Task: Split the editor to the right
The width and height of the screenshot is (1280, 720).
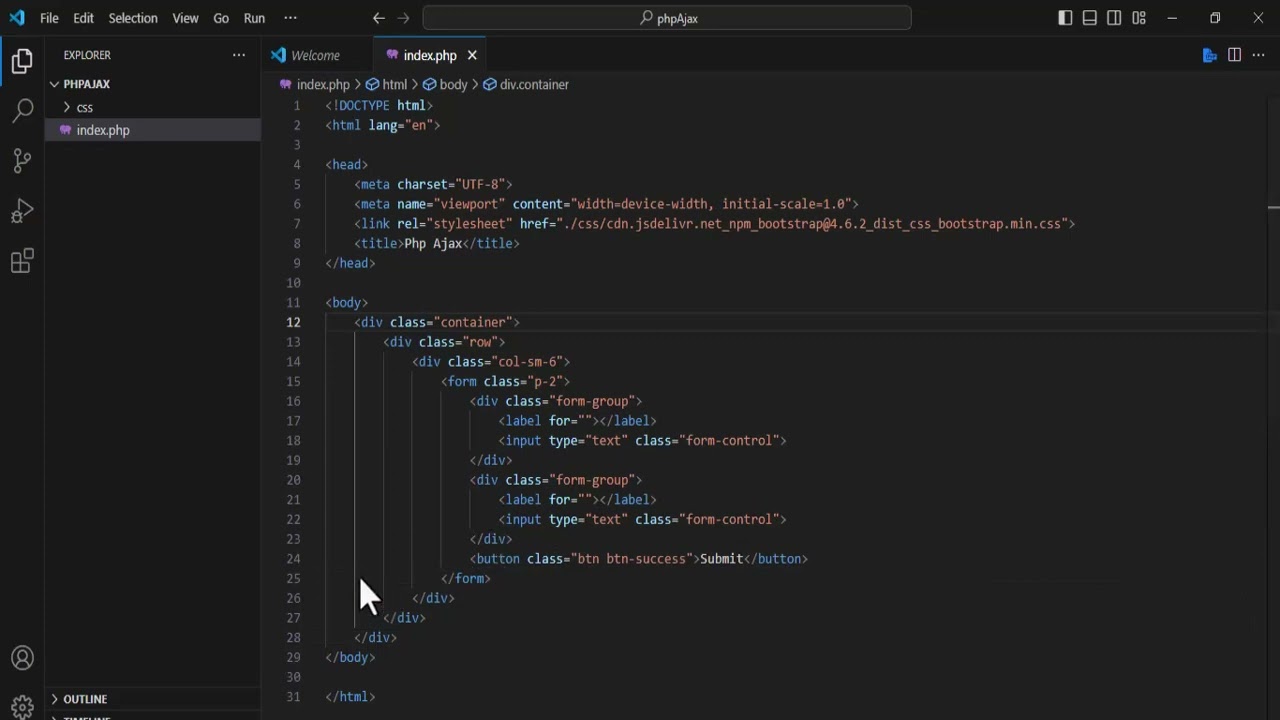Action: pos(1234,55)
